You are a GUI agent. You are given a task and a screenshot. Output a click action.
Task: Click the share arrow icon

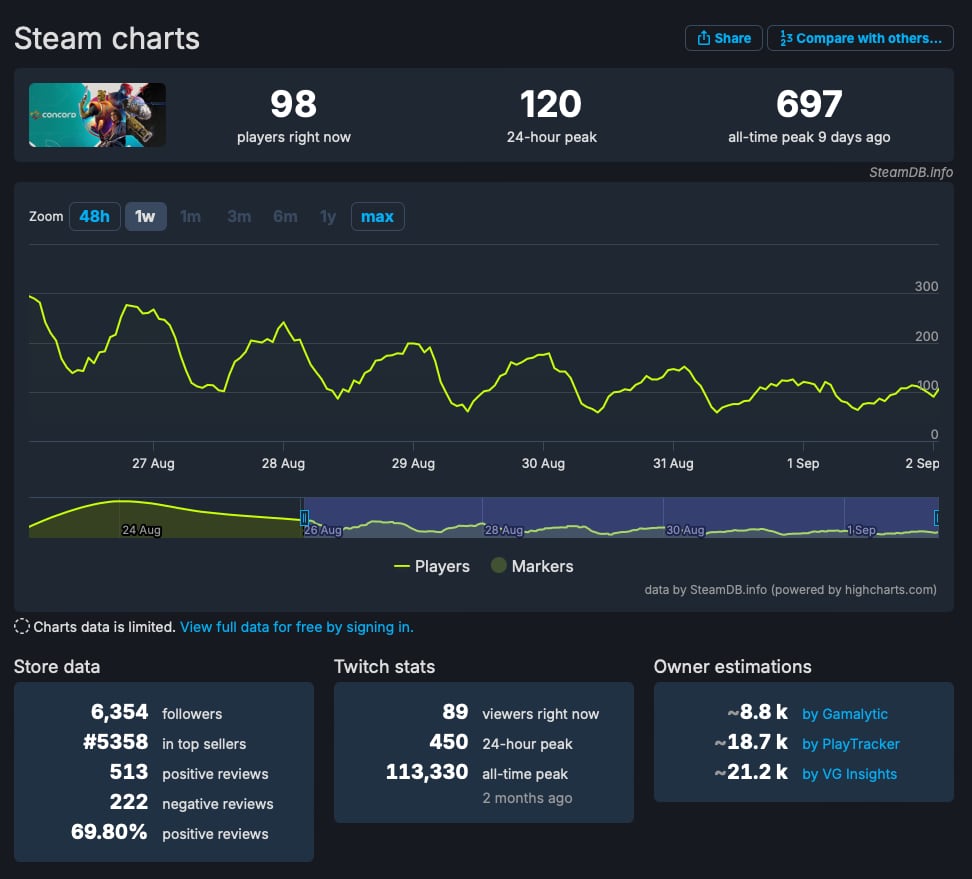click(703, 38)
